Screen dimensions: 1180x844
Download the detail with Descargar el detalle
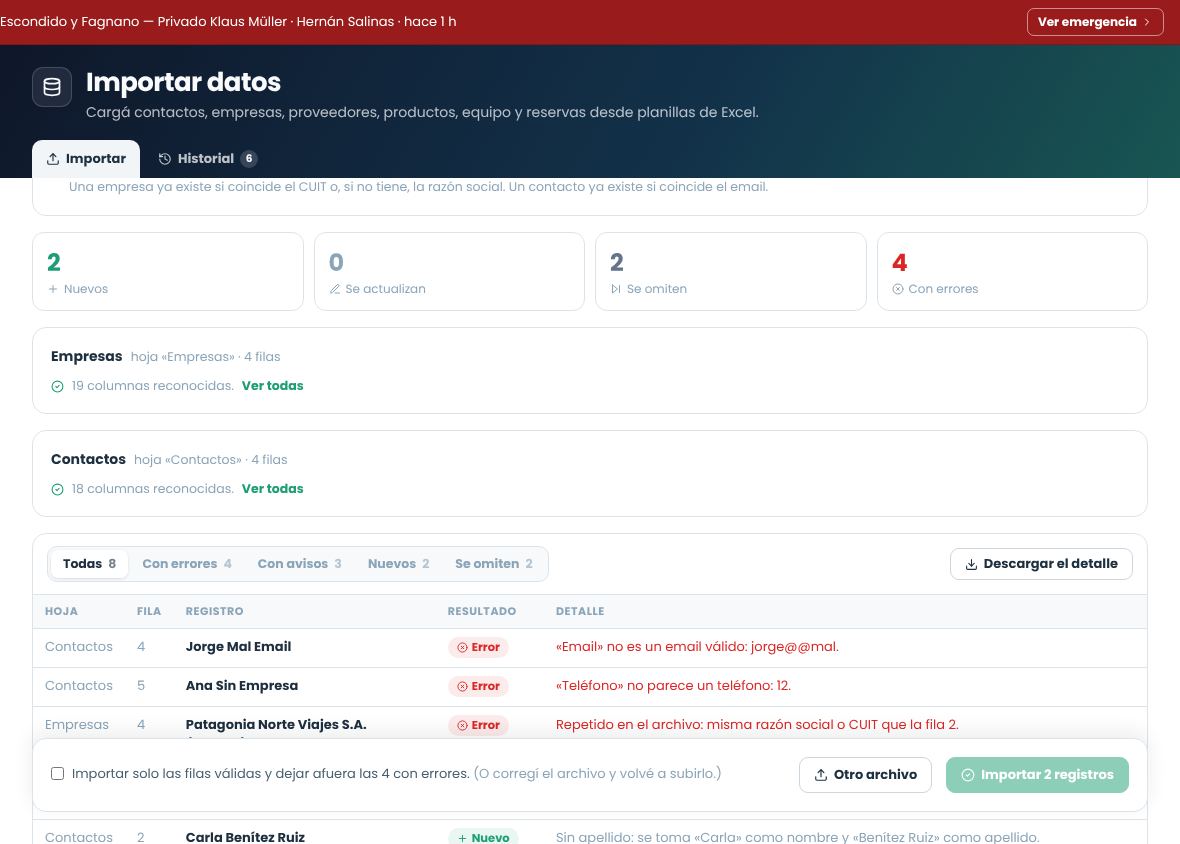click(x=1042, y=564)
